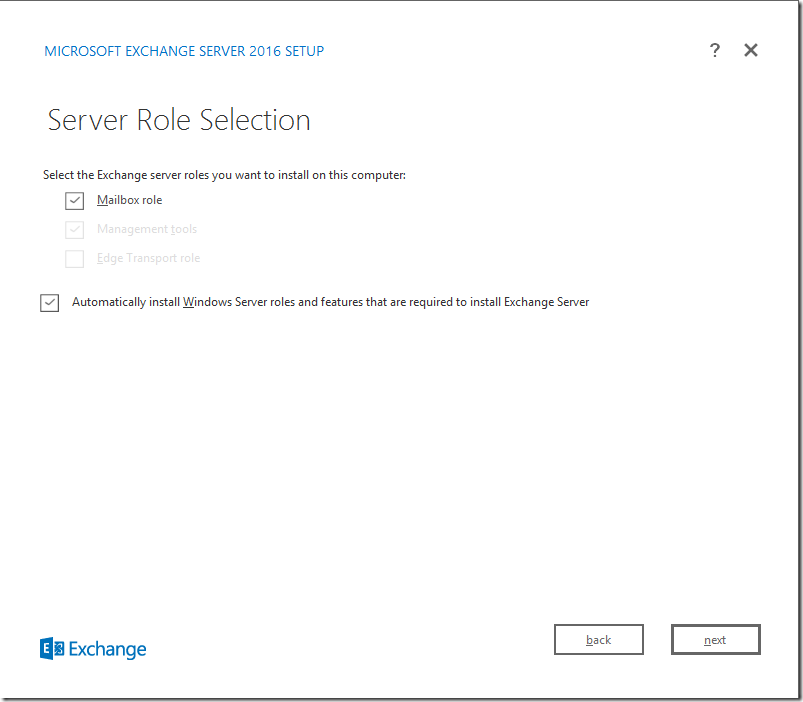Toggle automatic Windows Server roles install checkbox

[50, 303]
